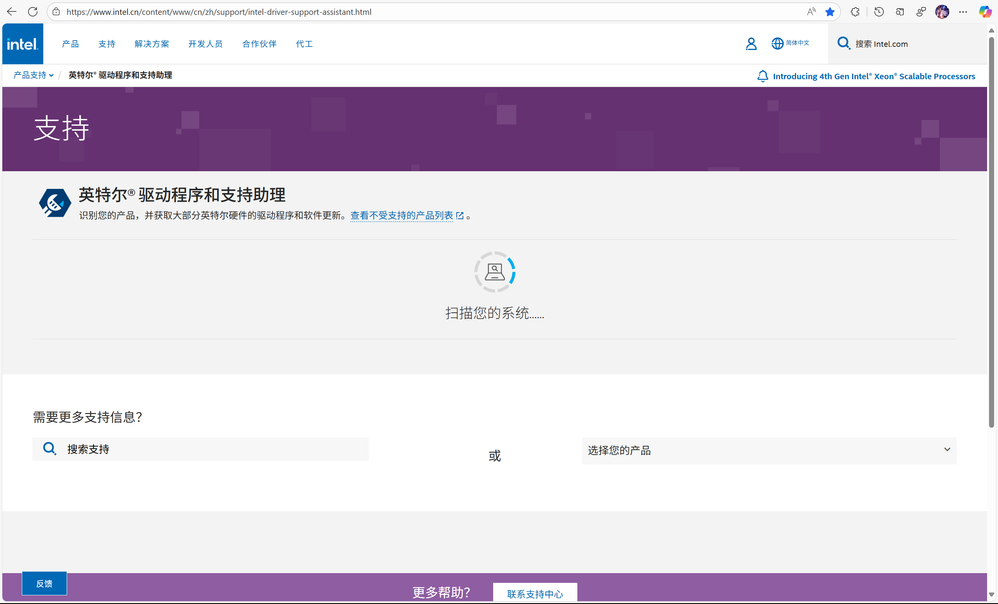This screenshot has height=604, width=998.
Task: Click the 需要更多支持信息? heading
Action: pyautogui.click(x=87, y=417)
